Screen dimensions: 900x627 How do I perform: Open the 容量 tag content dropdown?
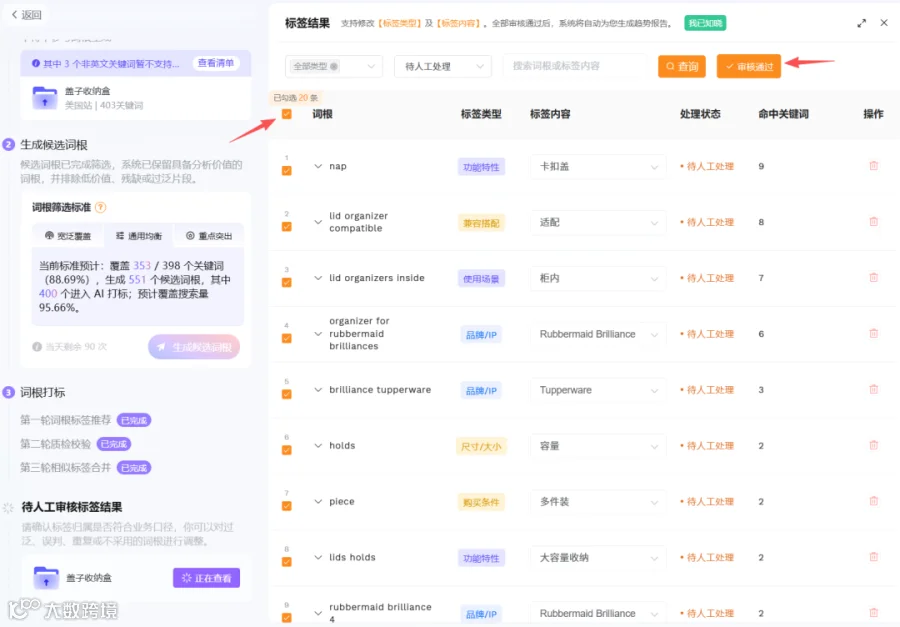[x=598, y=446]
